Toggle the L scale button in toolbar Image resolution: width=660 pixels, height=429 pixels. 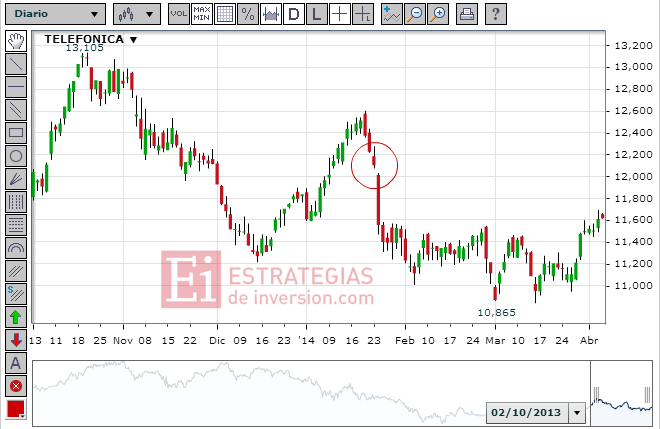coord(317,14)
